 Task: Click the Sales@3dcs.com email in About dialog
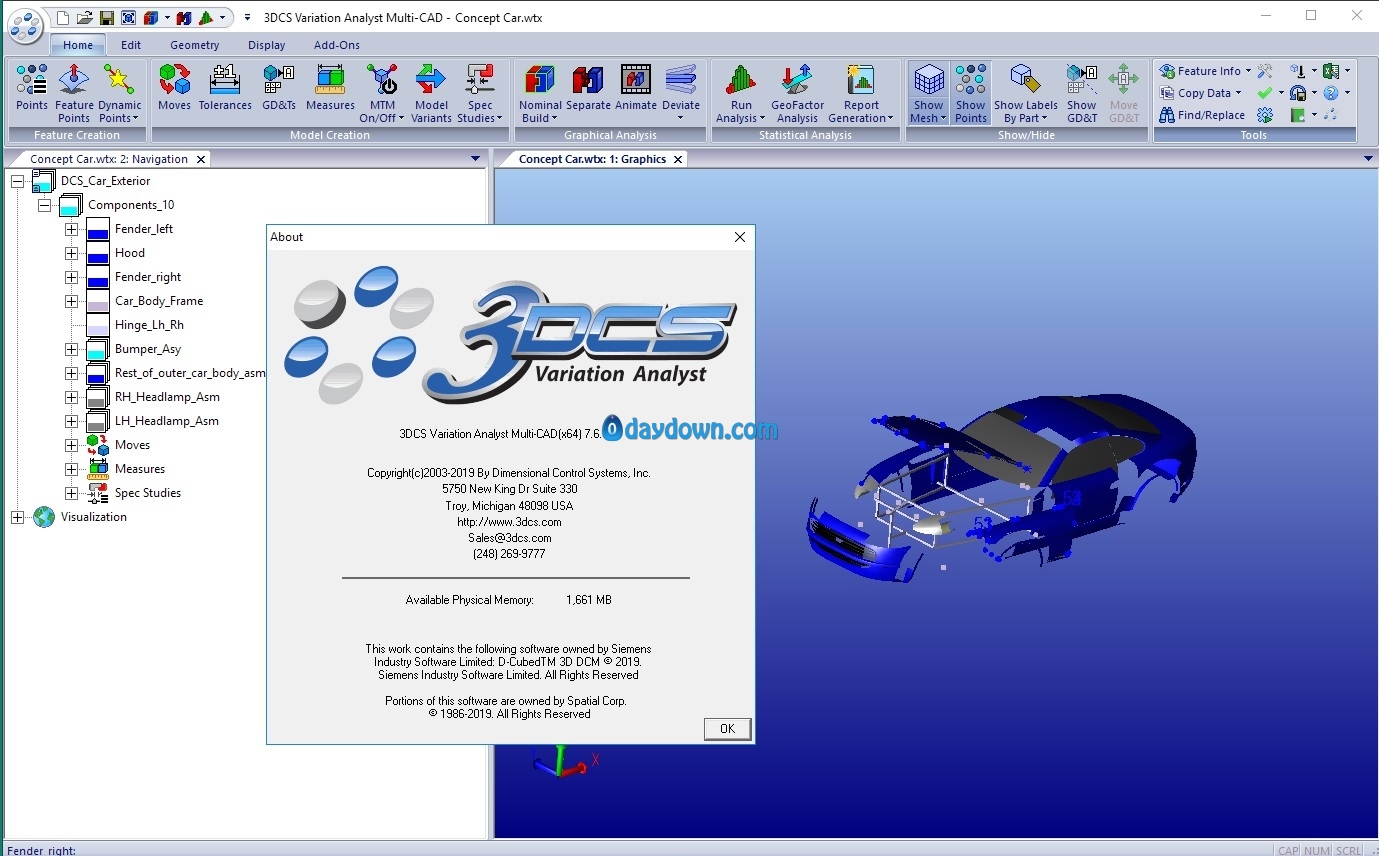(510, 538)
